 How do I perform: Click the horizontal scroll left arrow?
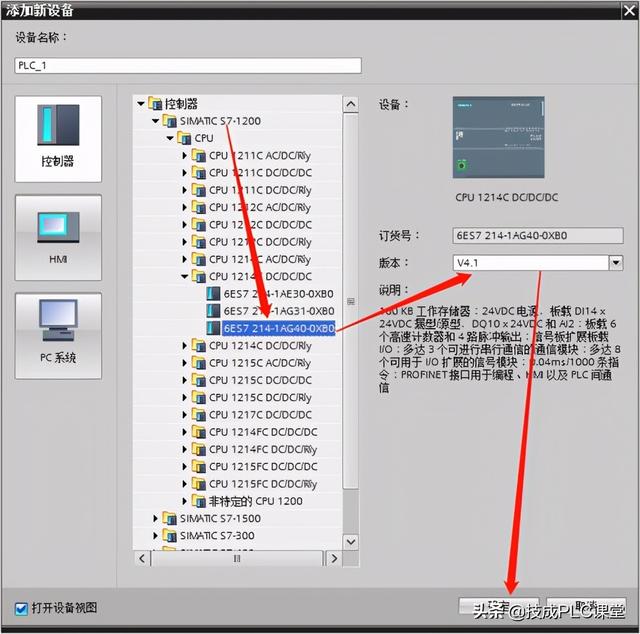pyautogui.click(x=142, y=558)
